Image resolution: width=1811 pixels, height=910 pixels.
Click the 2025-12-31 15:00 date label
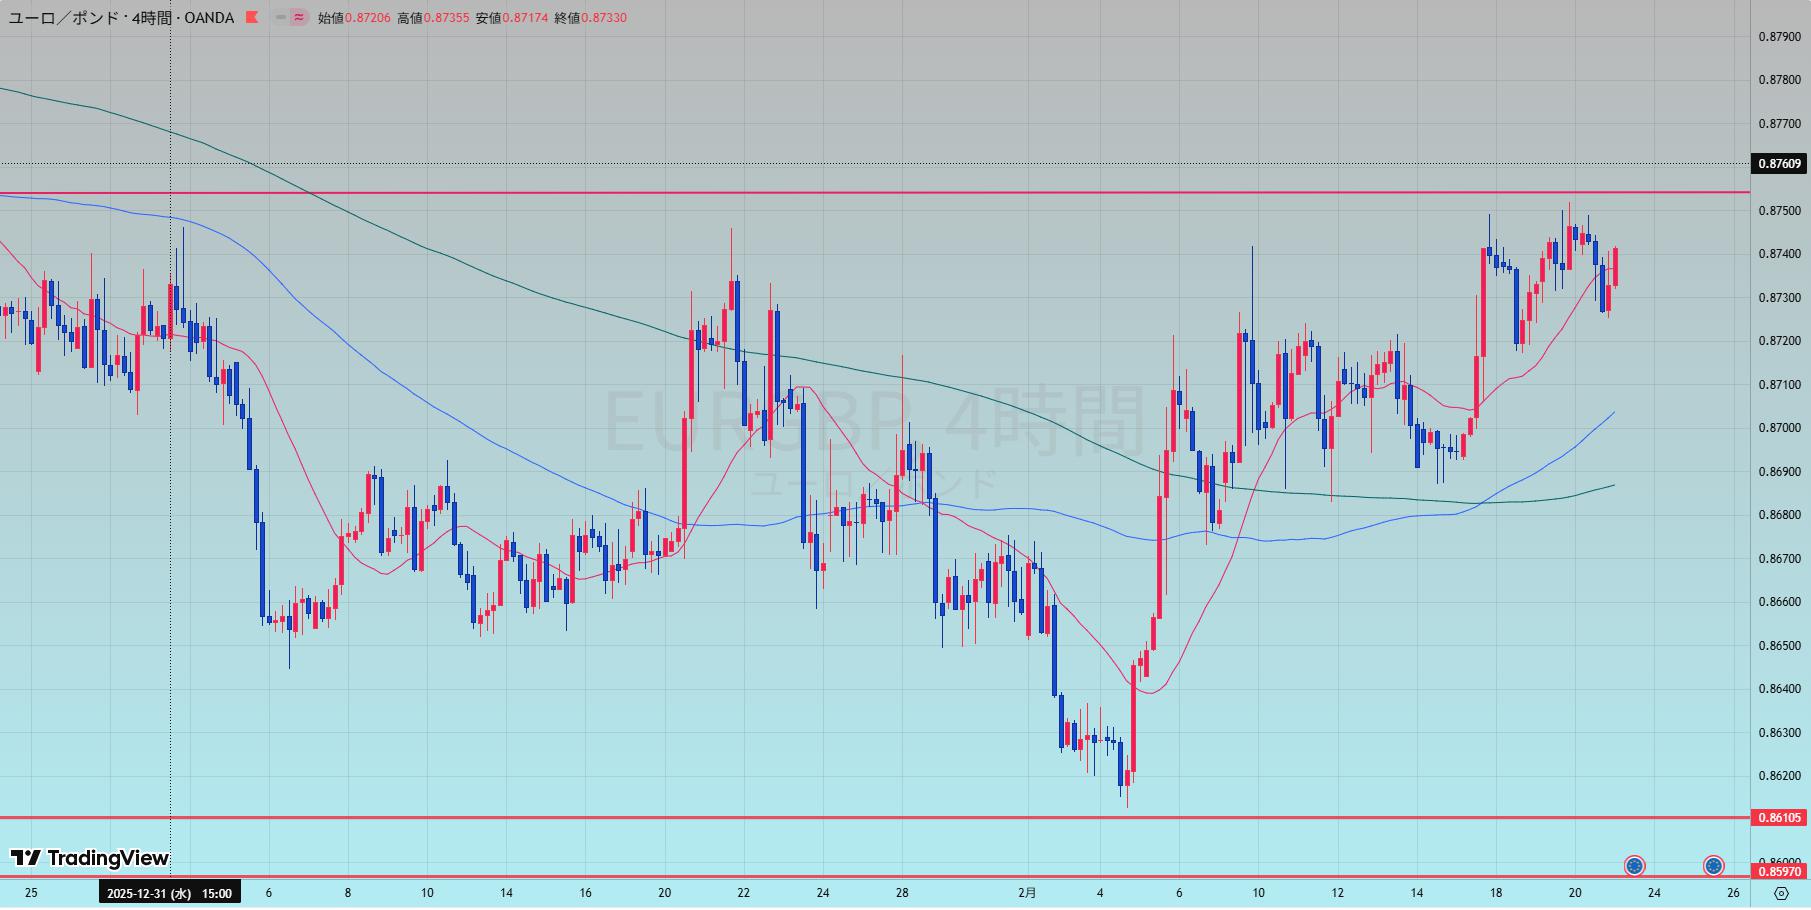click(169, 893)
